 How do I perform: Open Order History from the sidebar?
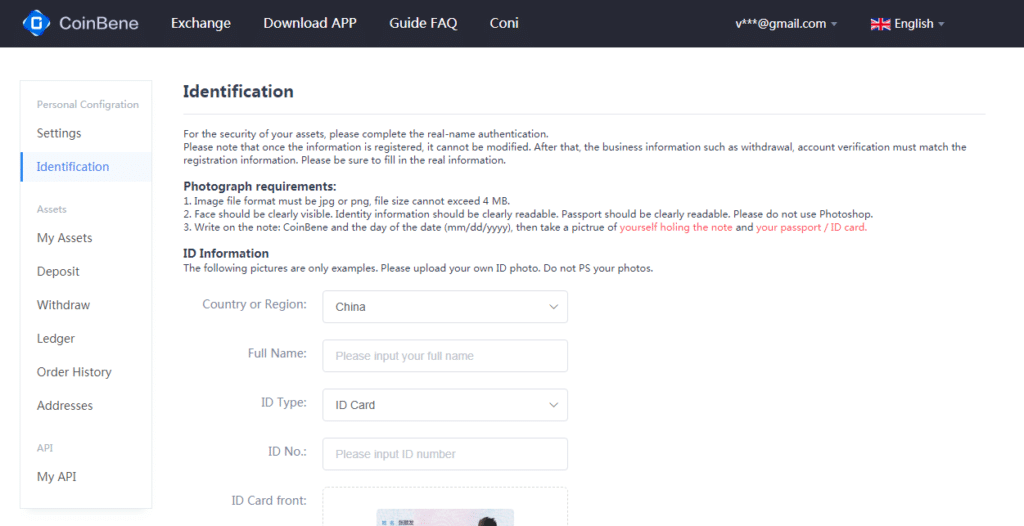[x=74, y=372]
